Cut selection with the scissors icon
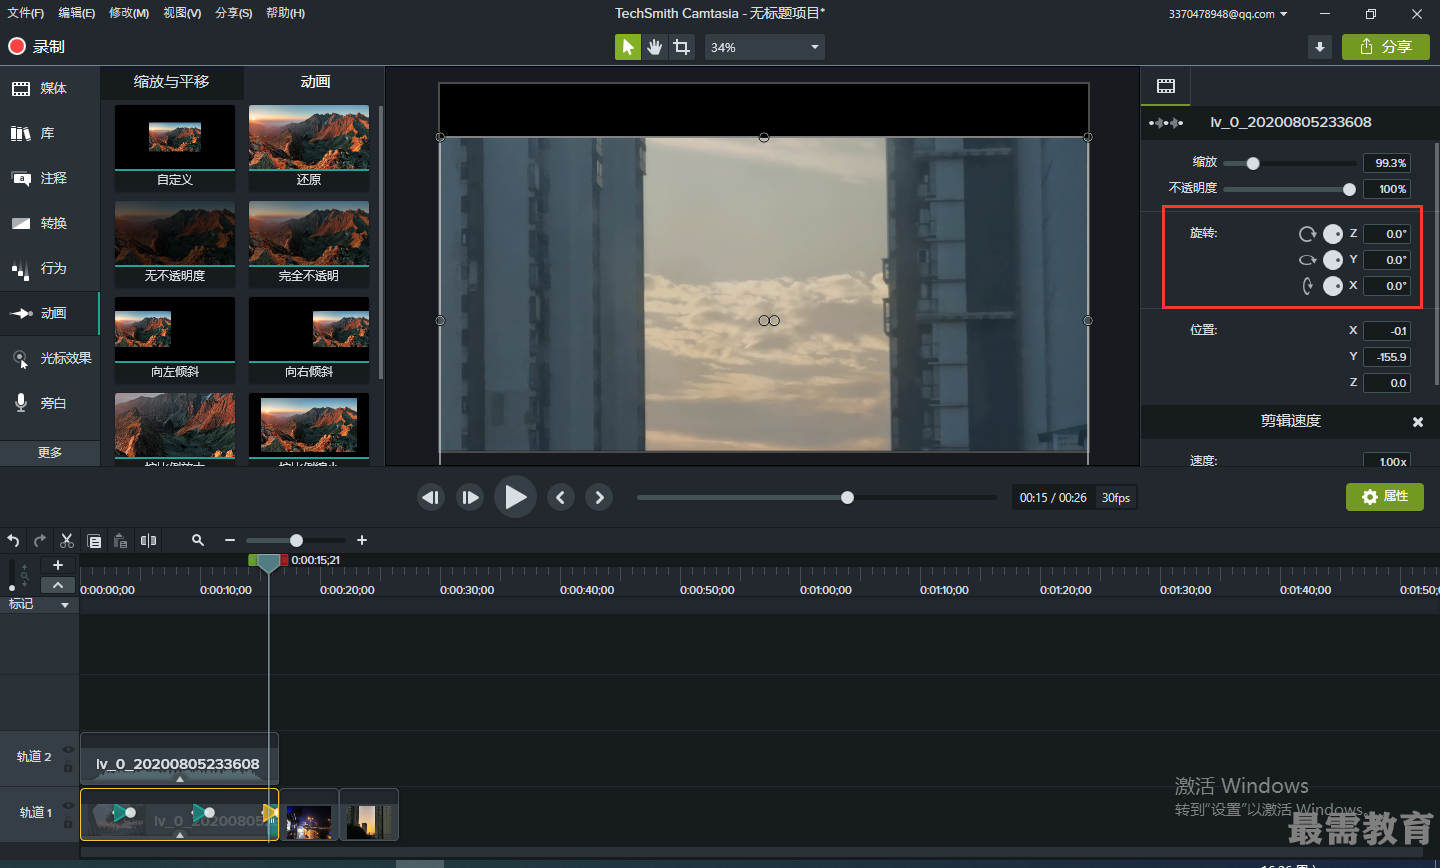1440x868 pixels. 67,540
